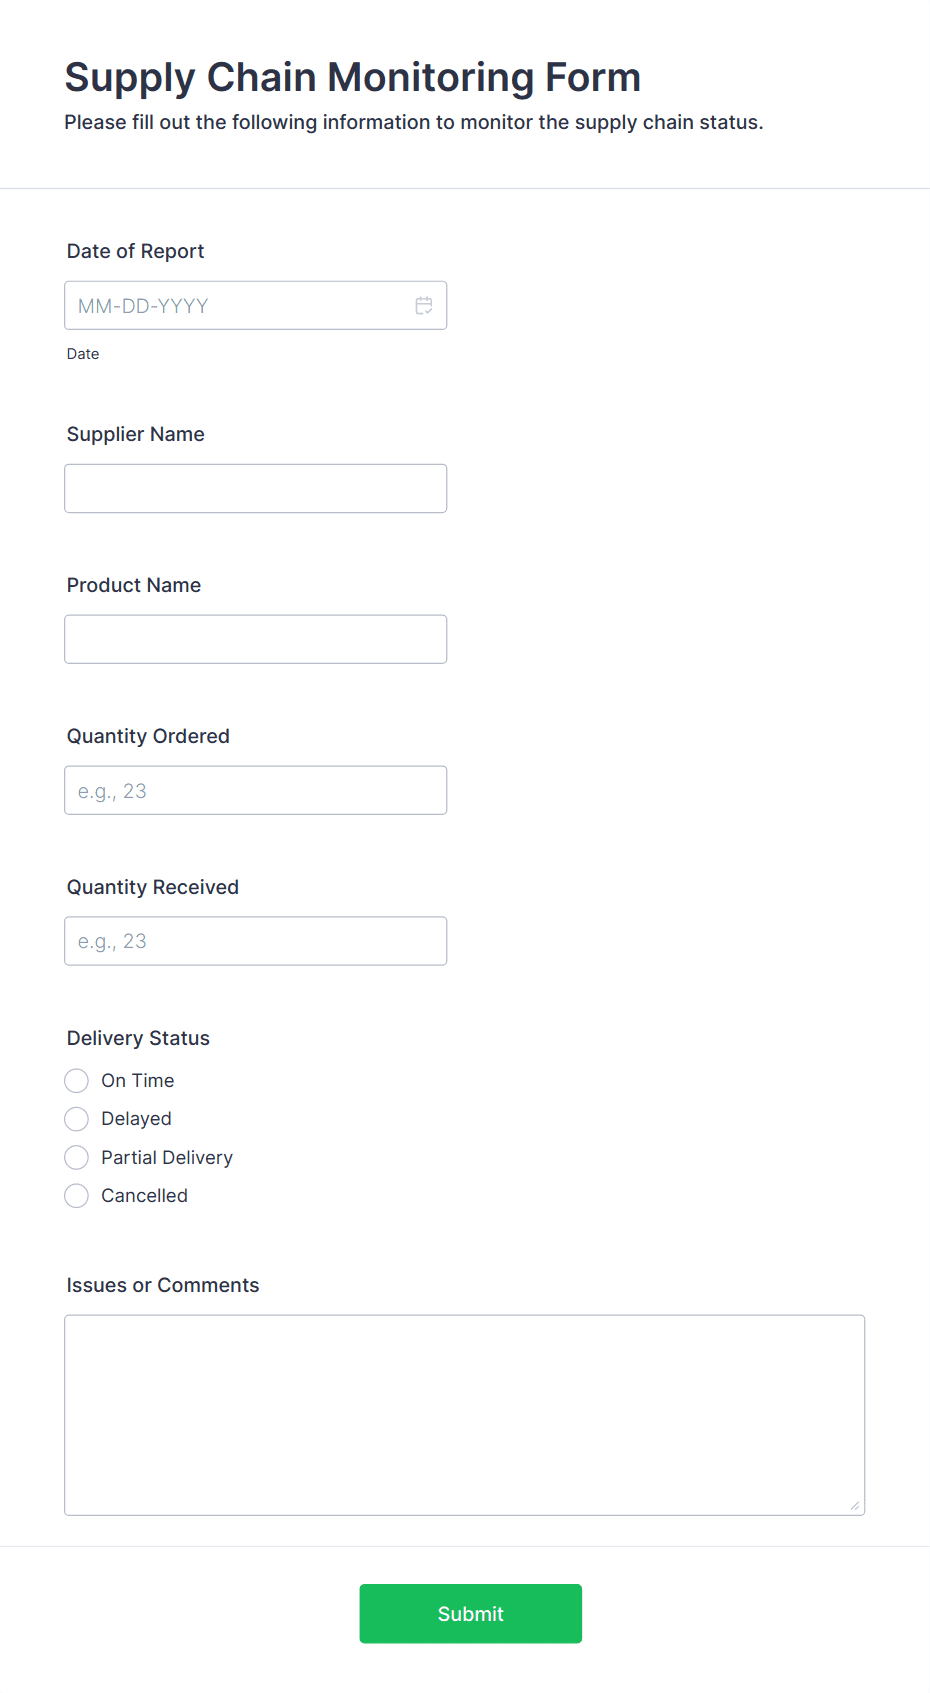Click the Partial Delivery option label
Viewport: 930px width, 1693px height.
(x=167, y=1158)
